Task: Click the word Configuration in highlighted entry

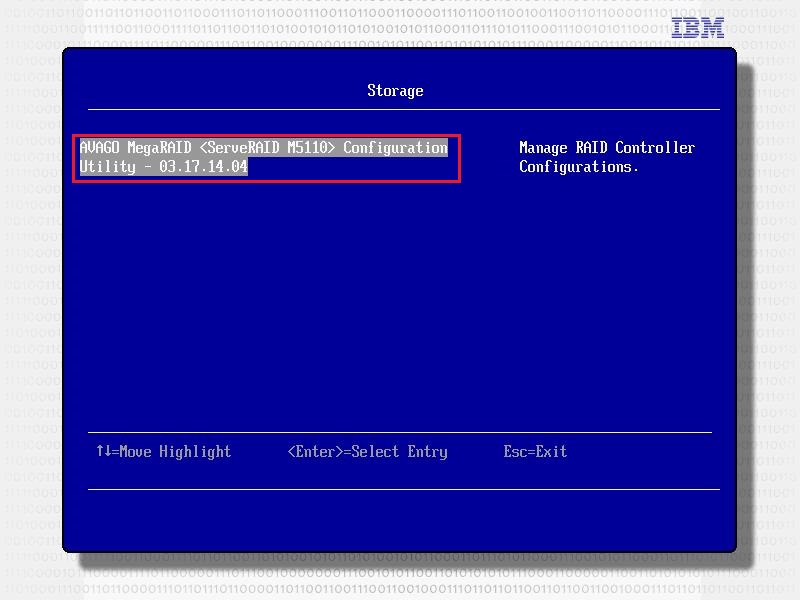Action: (x=395, y=148)
